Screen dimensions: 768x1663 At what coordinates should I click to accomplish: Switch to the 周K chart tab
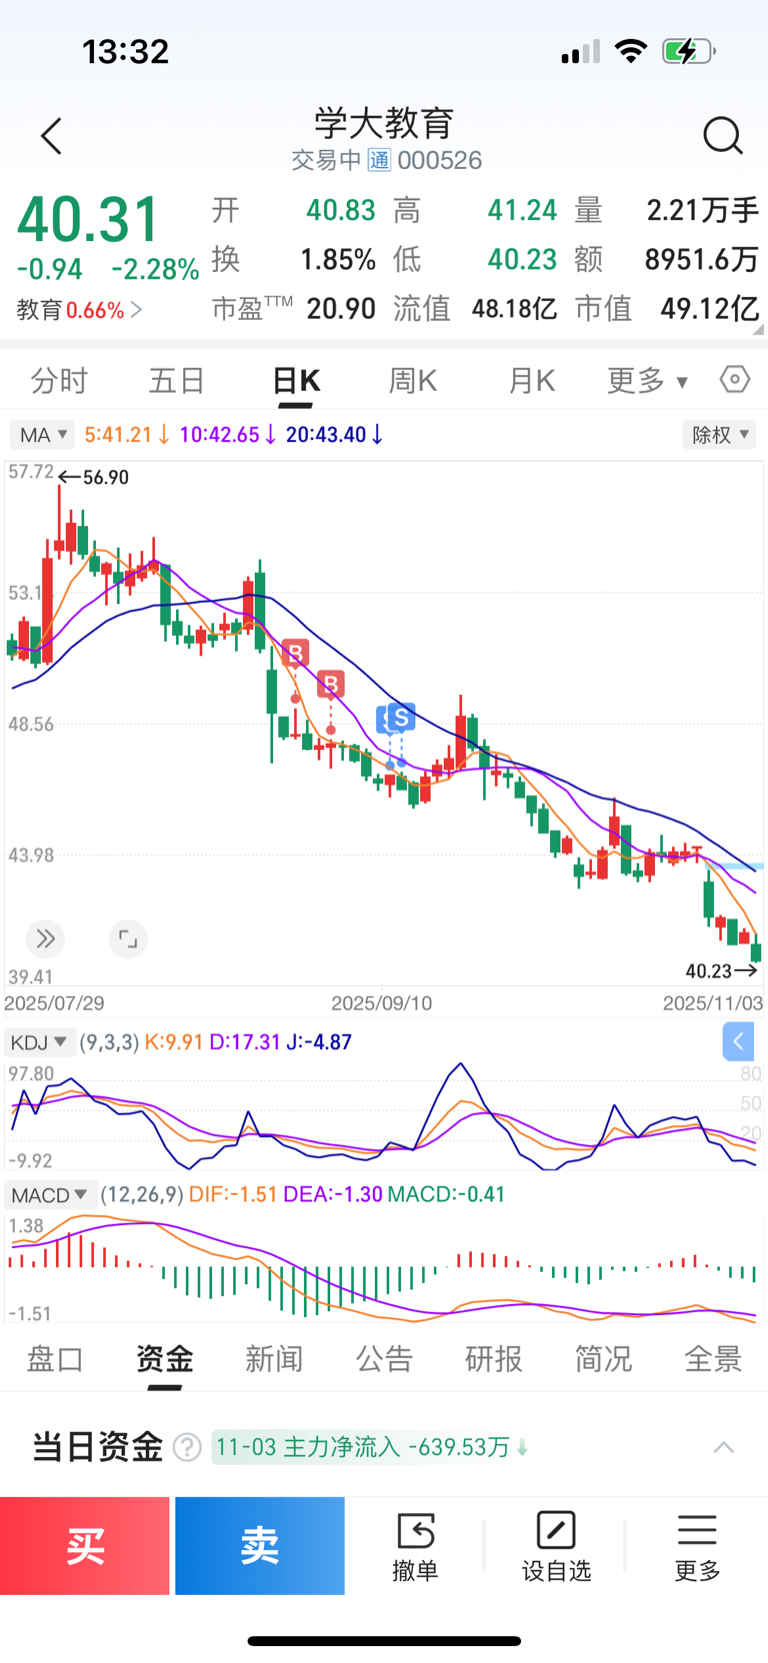point(413,380)
